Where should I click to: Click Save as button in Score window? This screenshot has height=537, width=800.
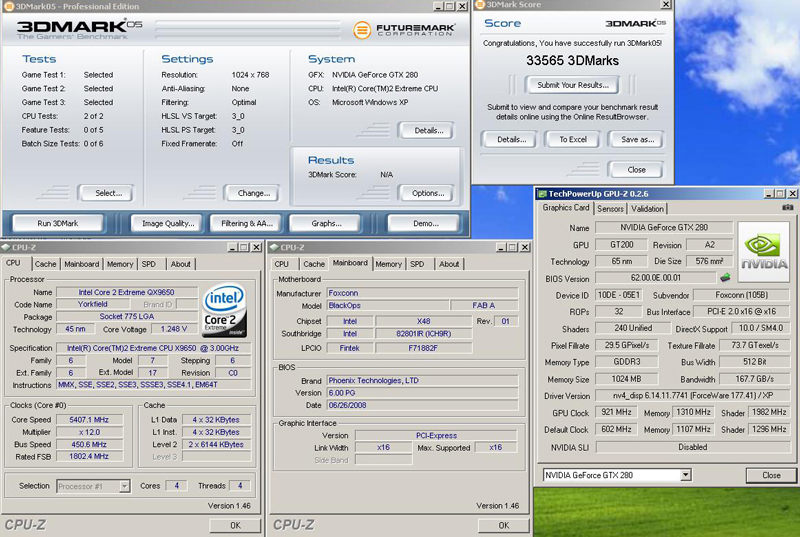pos(637,139)
